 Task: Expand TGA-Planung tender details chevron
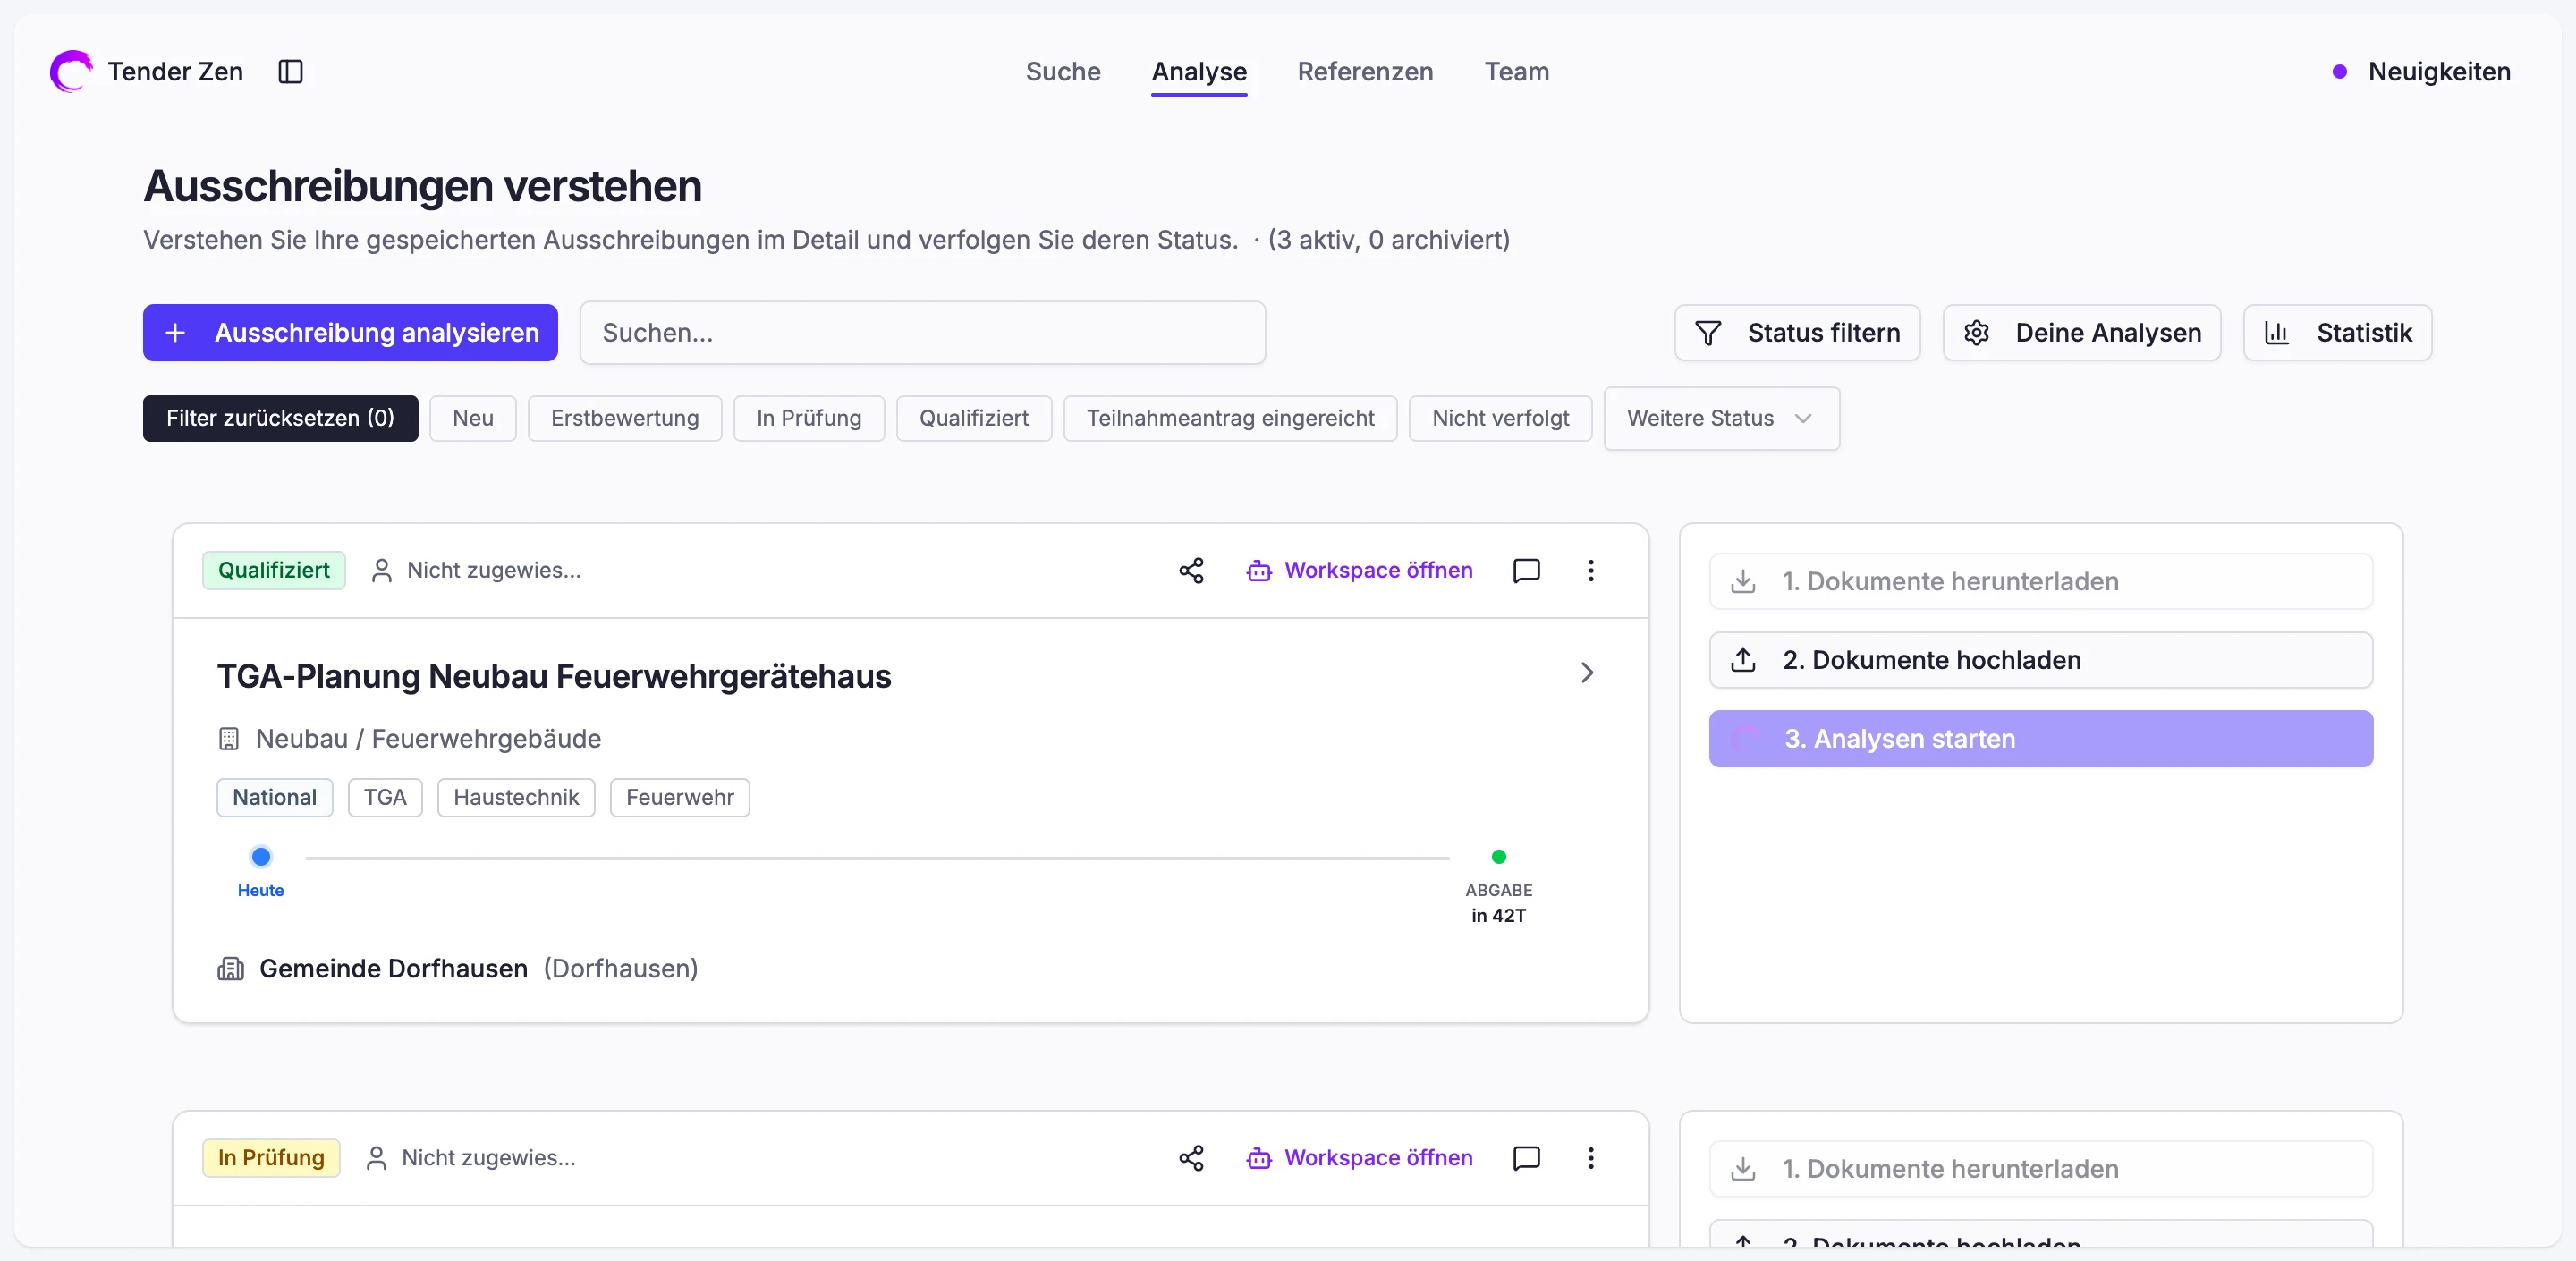coord(1587,673)
